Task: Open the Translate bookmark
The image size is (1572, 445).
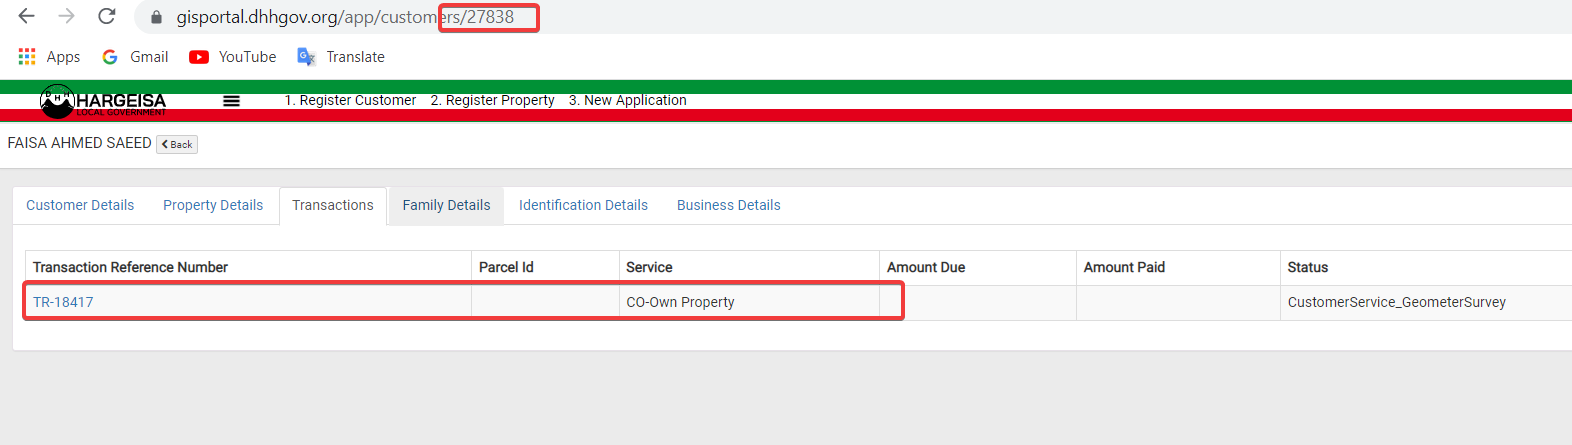Action: click(x=341, y=57)
